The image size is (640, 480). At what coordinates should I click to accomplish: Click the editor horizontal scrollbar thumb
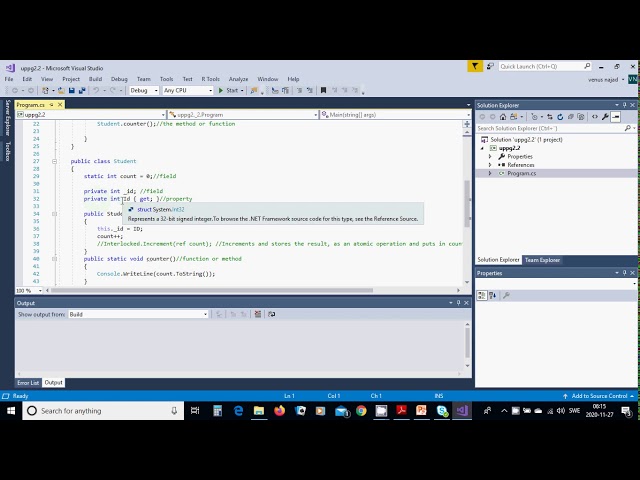pos(211,291)
